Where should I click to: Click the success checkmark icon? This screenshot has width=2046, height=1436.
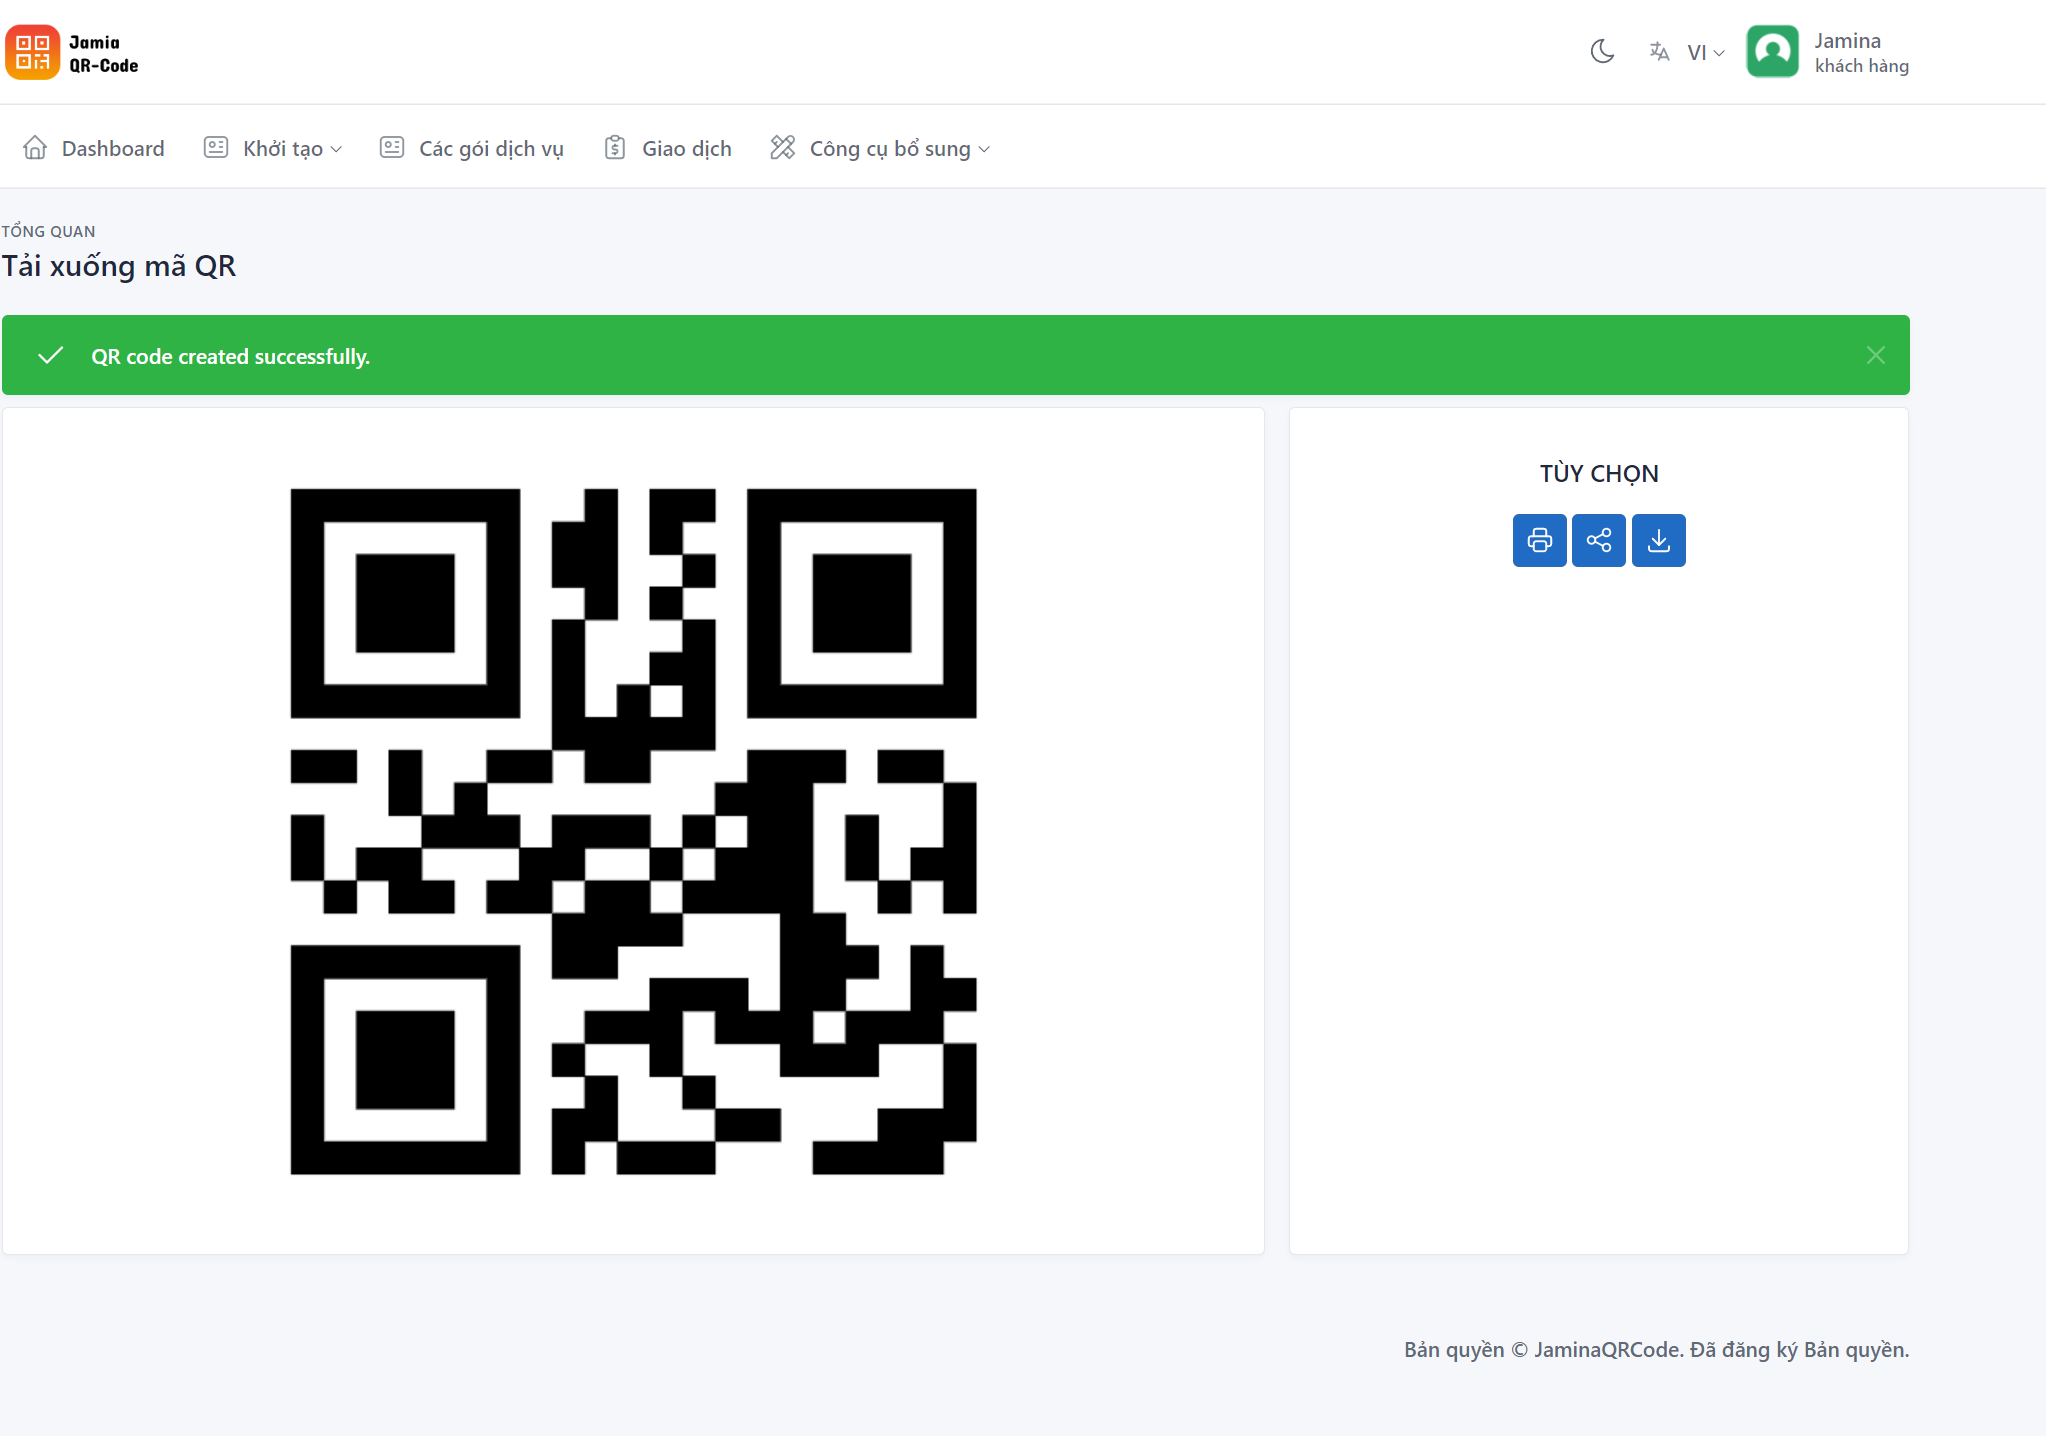coord(51,355)
